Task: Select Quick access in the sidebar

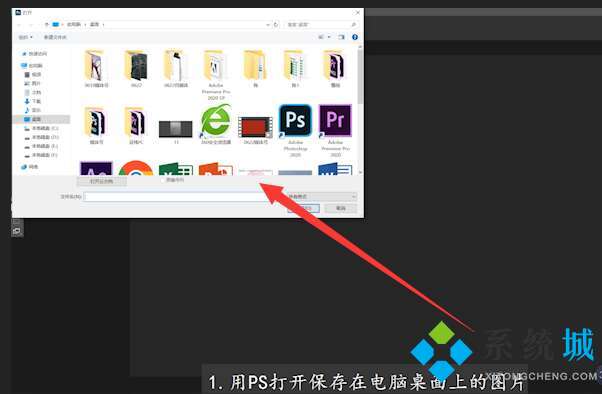Action: [35, 54]
